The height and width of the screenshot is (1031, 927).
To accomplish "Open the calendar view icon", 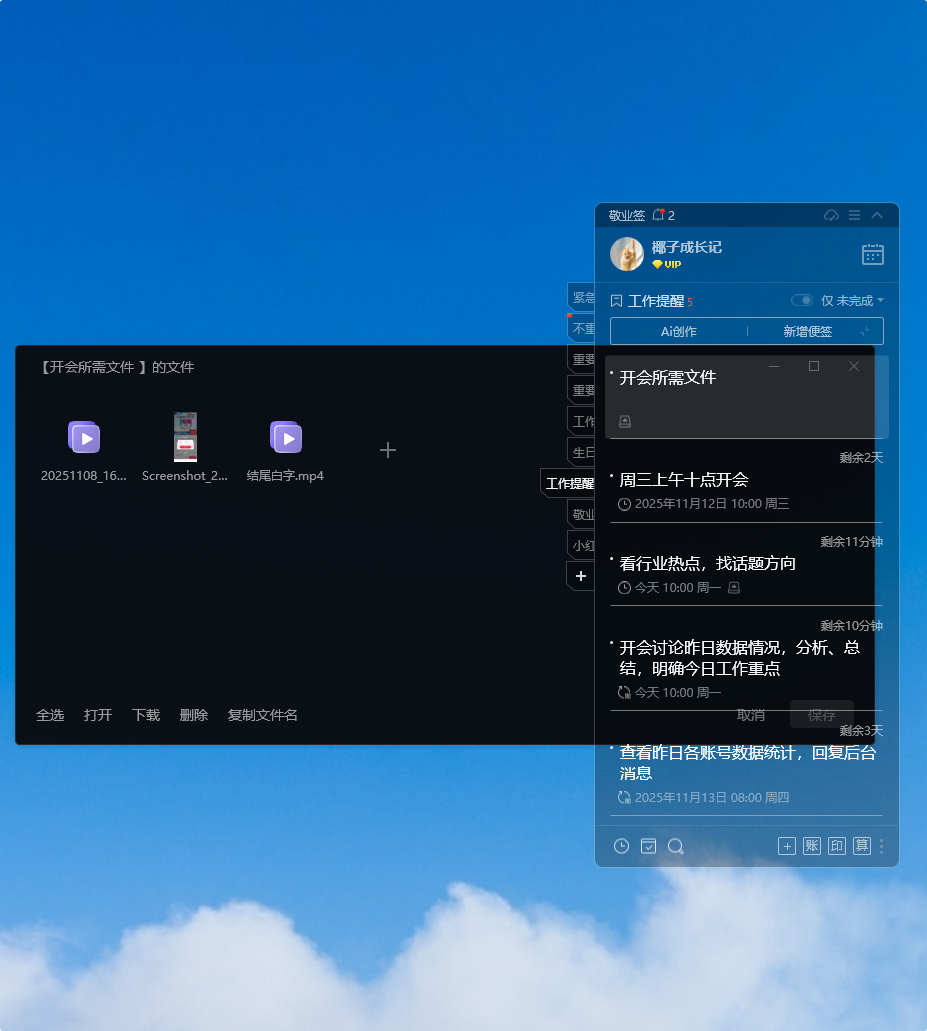I will tap(872, 254).
